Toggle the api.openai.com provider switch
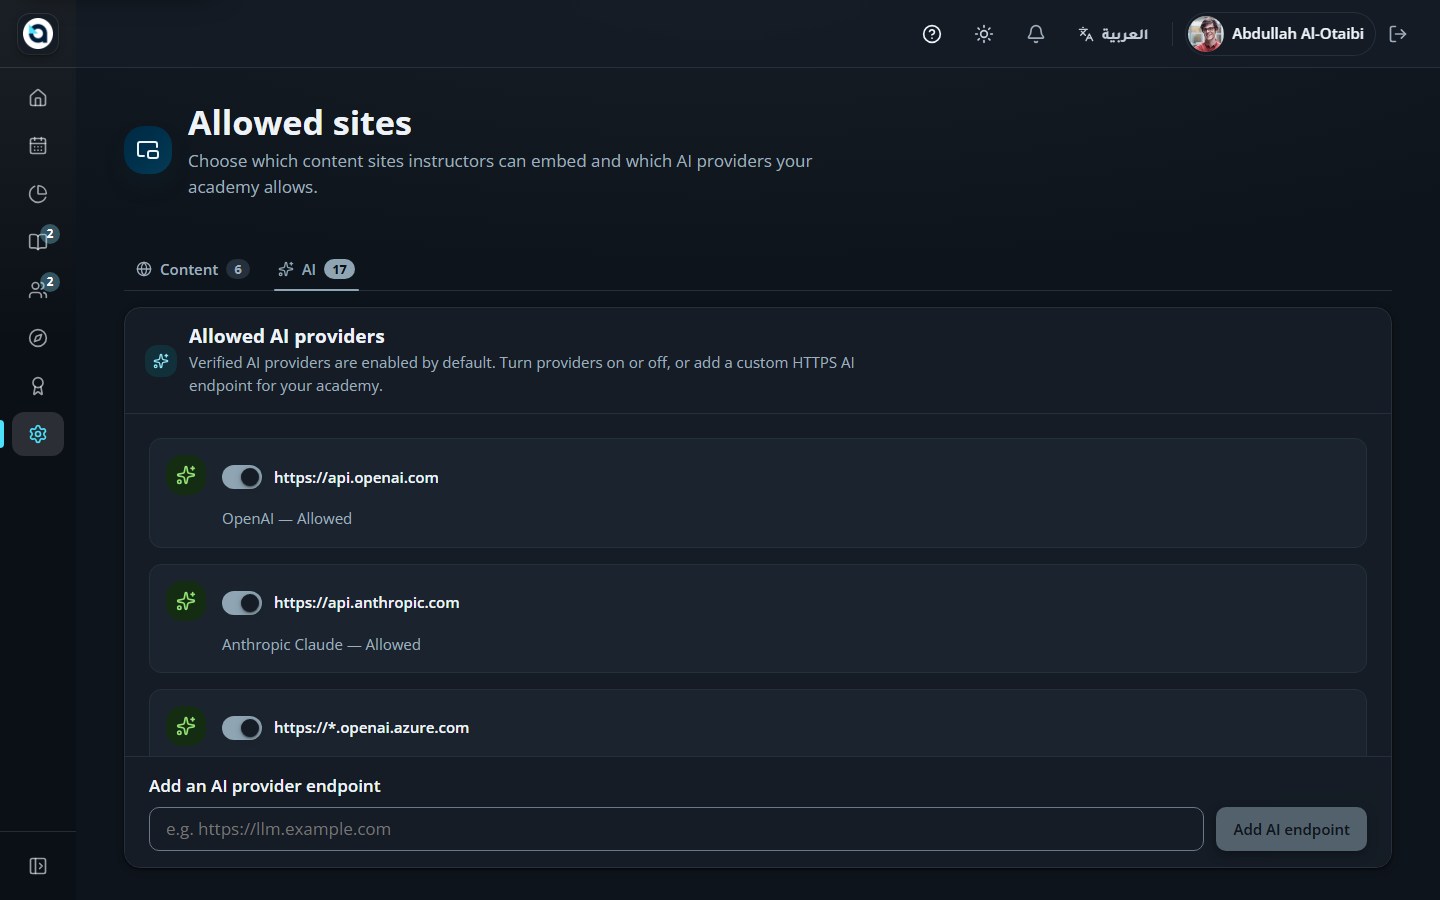This screenshot has width=1440, height=900. point(242,477)
